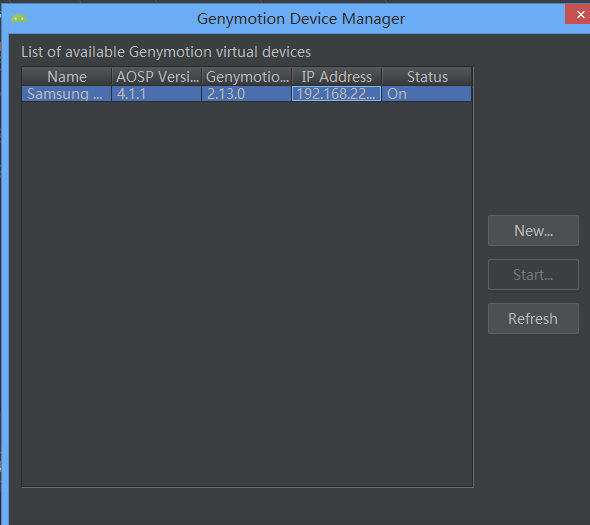This screenshot has height=525, width=590.
Task: Sort by the IP Address column header
Action: coord(337,77)
